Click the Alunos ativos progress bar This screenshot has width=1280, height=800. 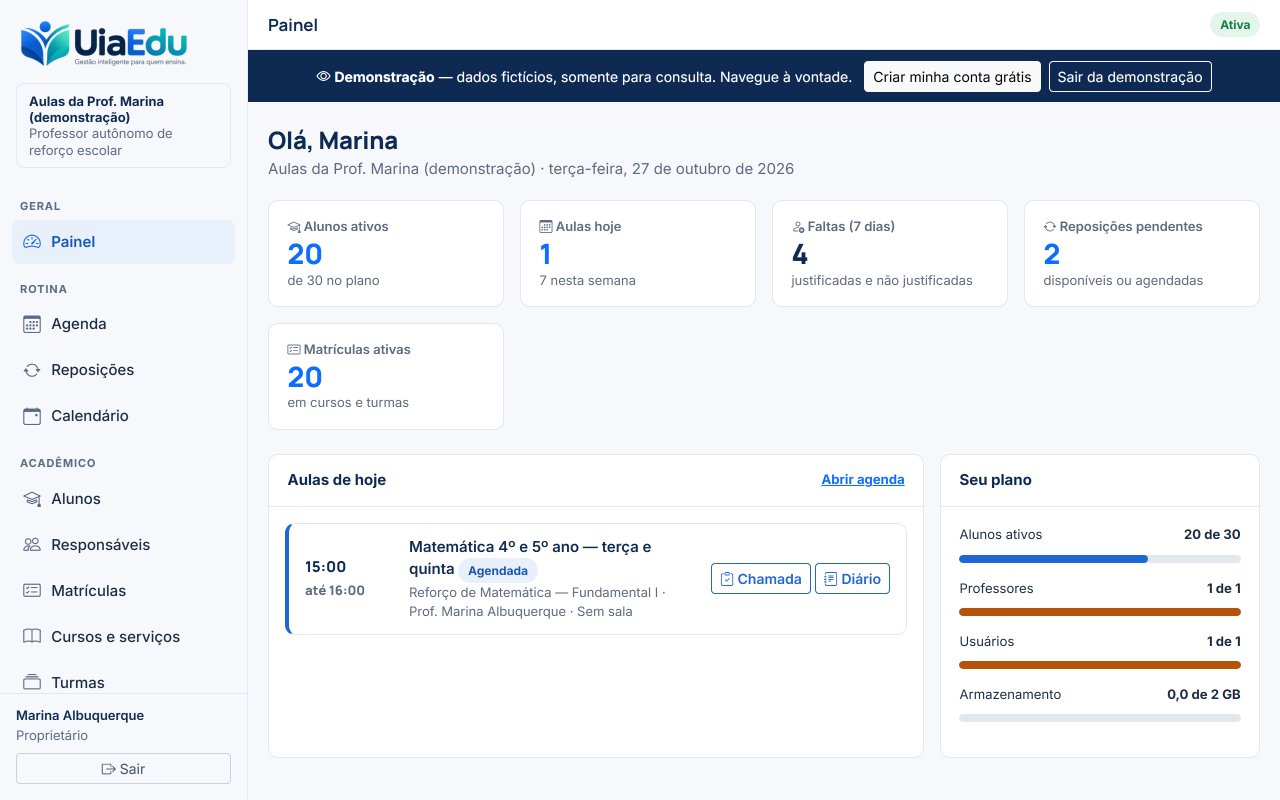pos(1100,559)
